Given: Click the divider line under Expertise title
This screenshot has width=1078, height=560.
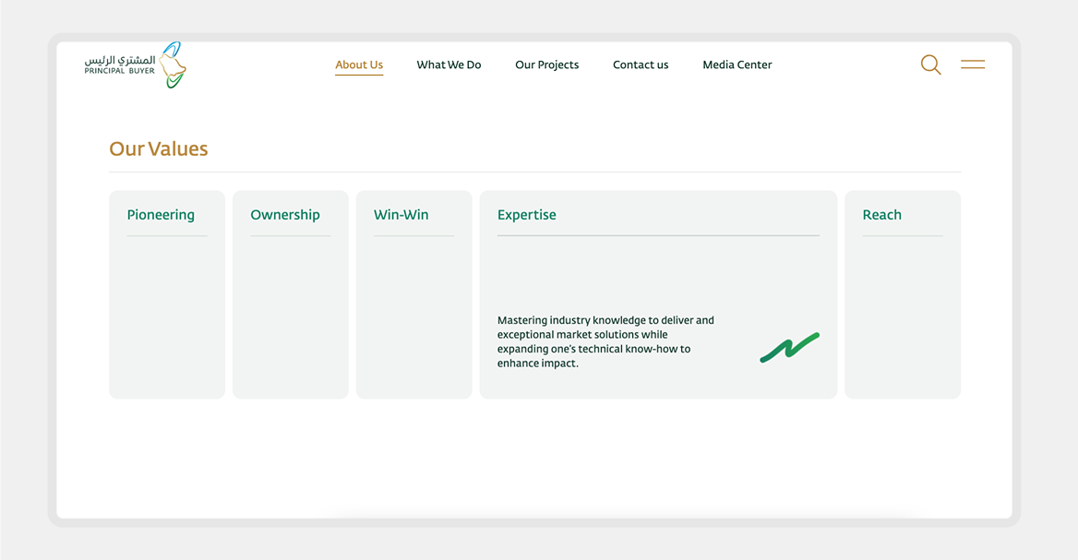Looking at the screenshot, I should [x=658, y=236].
